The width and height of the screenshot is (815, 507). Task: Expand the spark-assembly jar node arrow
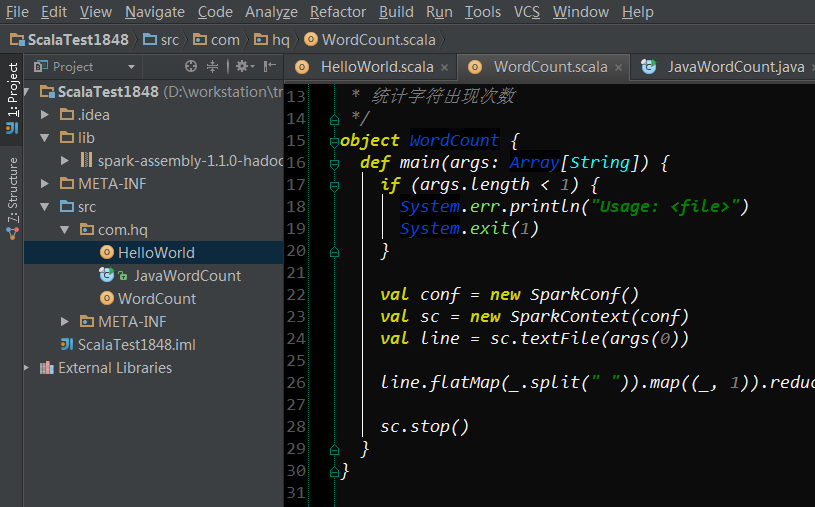tap(64, 161)
